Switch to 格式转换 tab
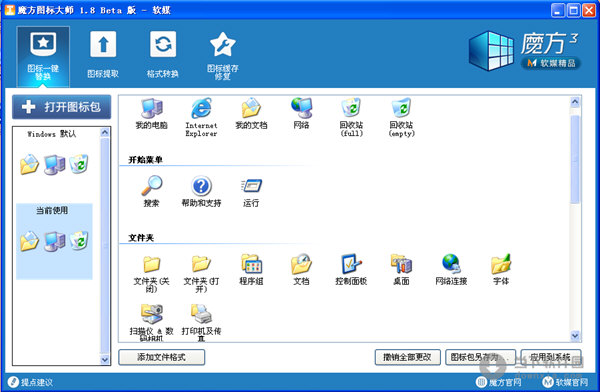The width and height of the screenshot is (600, 392). point(163,56)
